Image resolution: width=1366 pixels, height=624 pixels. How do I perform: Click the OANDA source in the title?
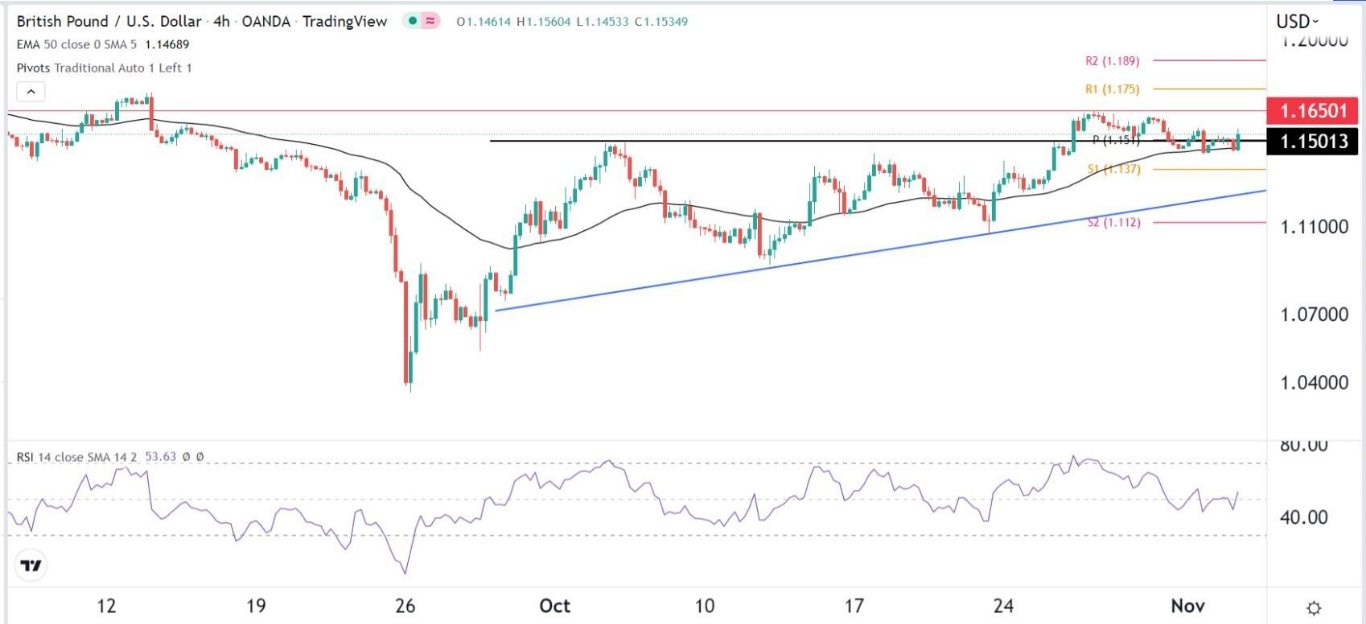pyautogui.click(x=273, y=21)
